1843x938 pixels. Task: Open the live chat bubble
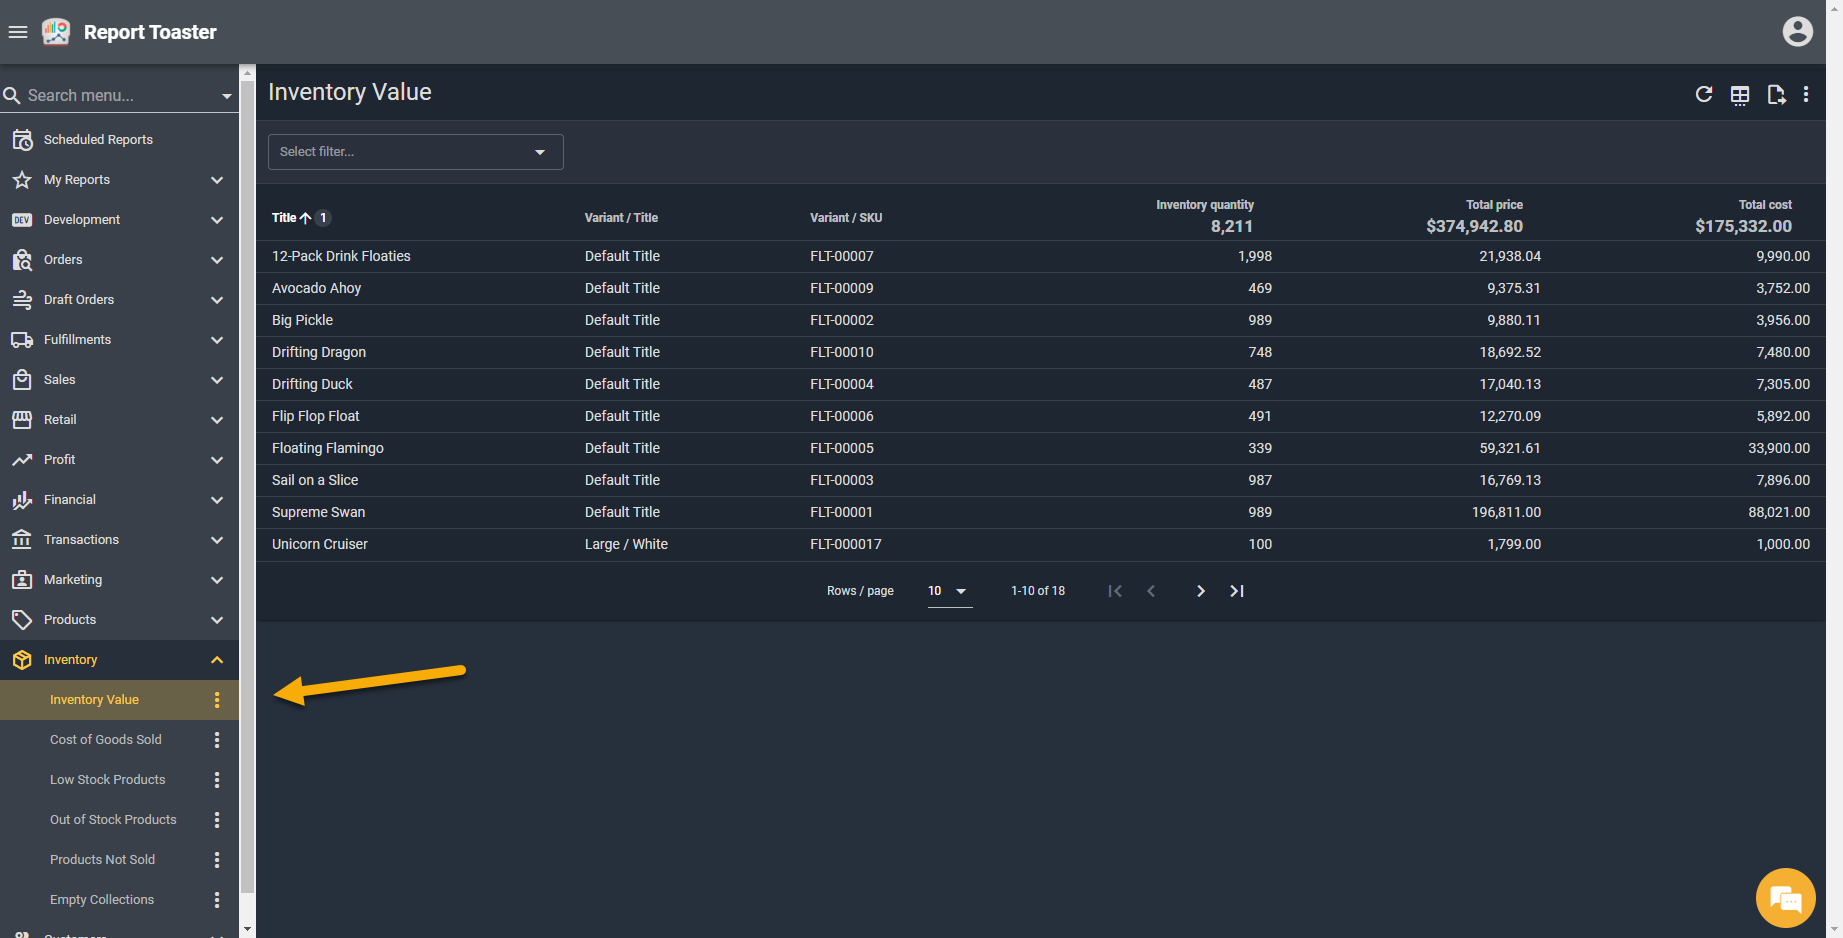pyautogui.click(x=1785, y=898)
